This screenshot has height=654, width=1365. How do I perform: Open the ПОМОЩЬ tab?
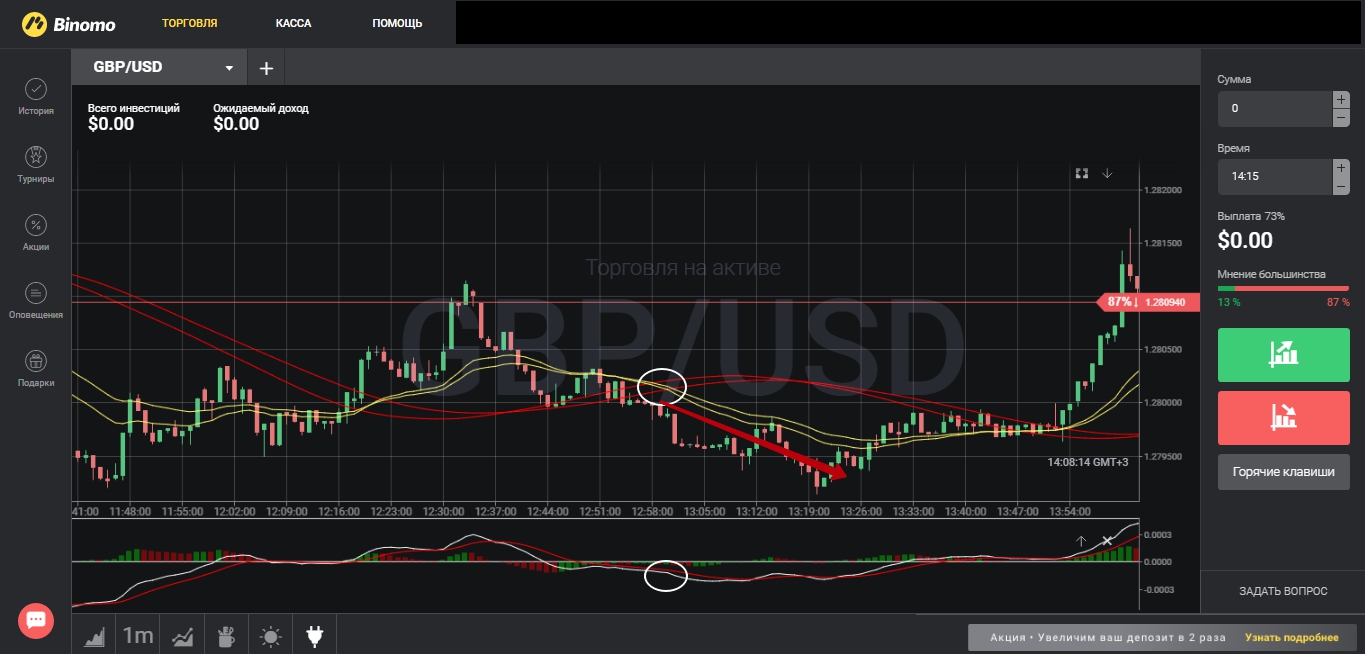tap(397, 23)
